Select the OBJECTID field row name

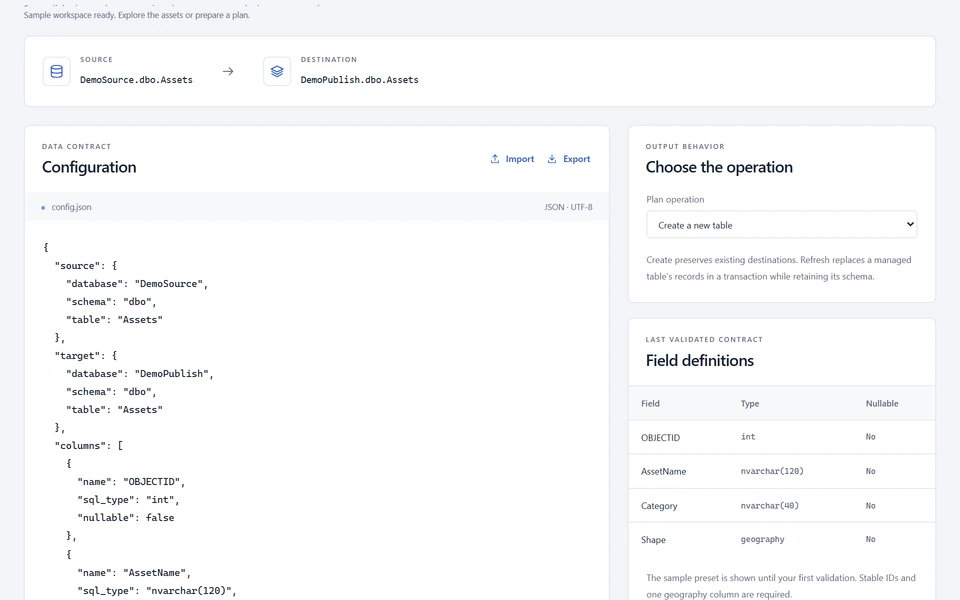661,437
